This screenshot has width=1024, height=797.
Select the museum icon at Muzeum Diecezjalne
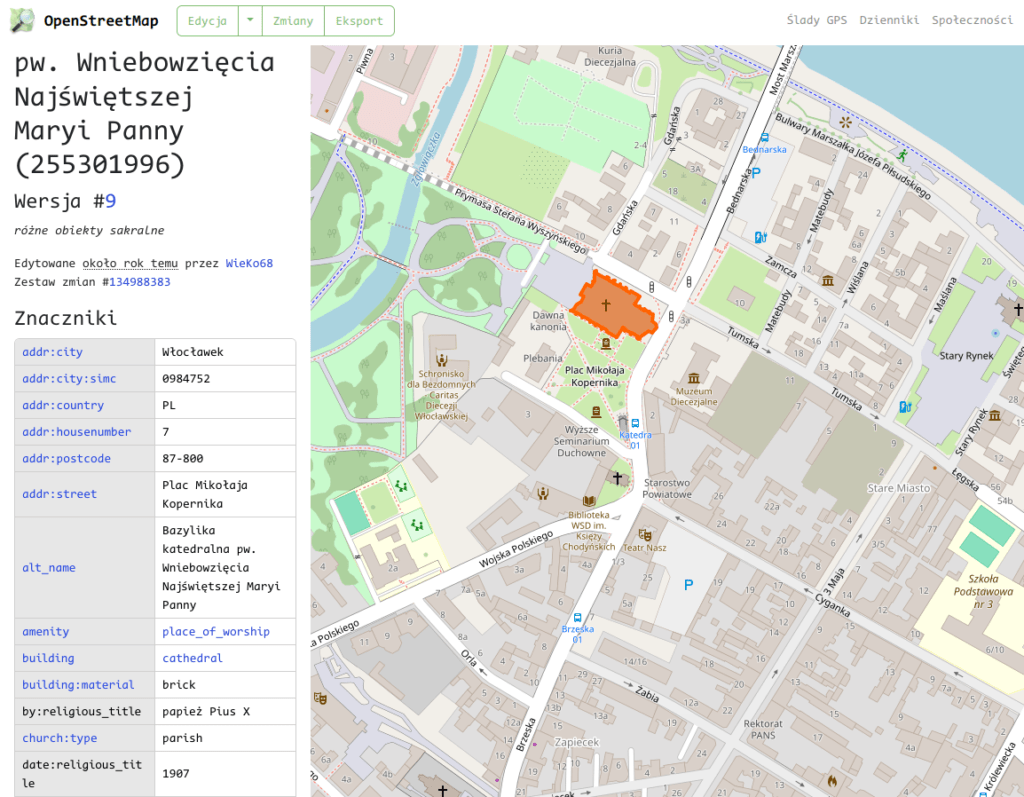coord(693,378)
